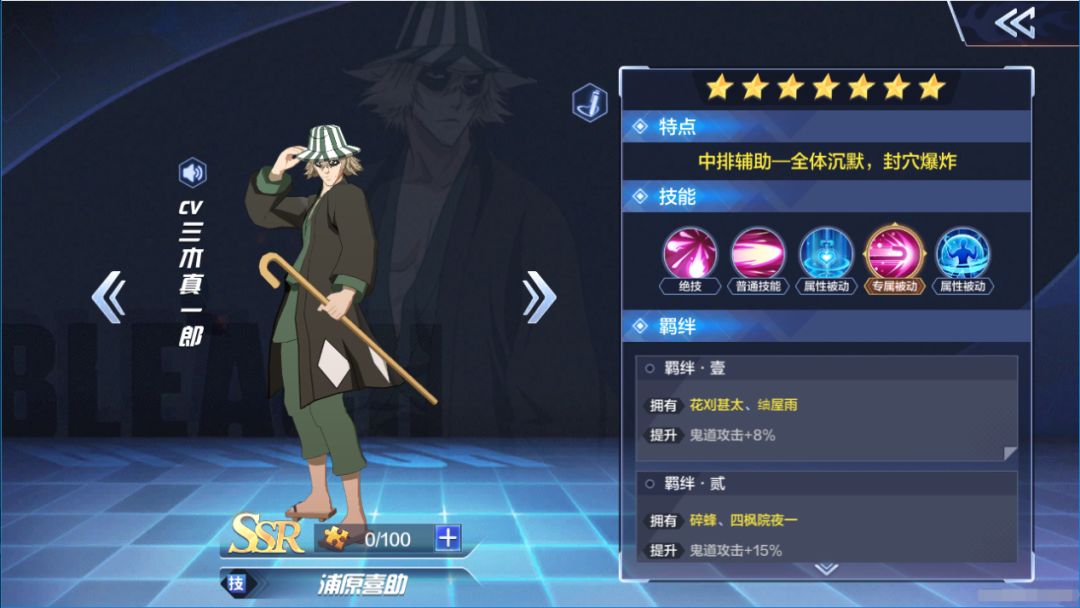Add fragments with the plus button
This screenshot has height=608, width=1080.
pos(448,538)
